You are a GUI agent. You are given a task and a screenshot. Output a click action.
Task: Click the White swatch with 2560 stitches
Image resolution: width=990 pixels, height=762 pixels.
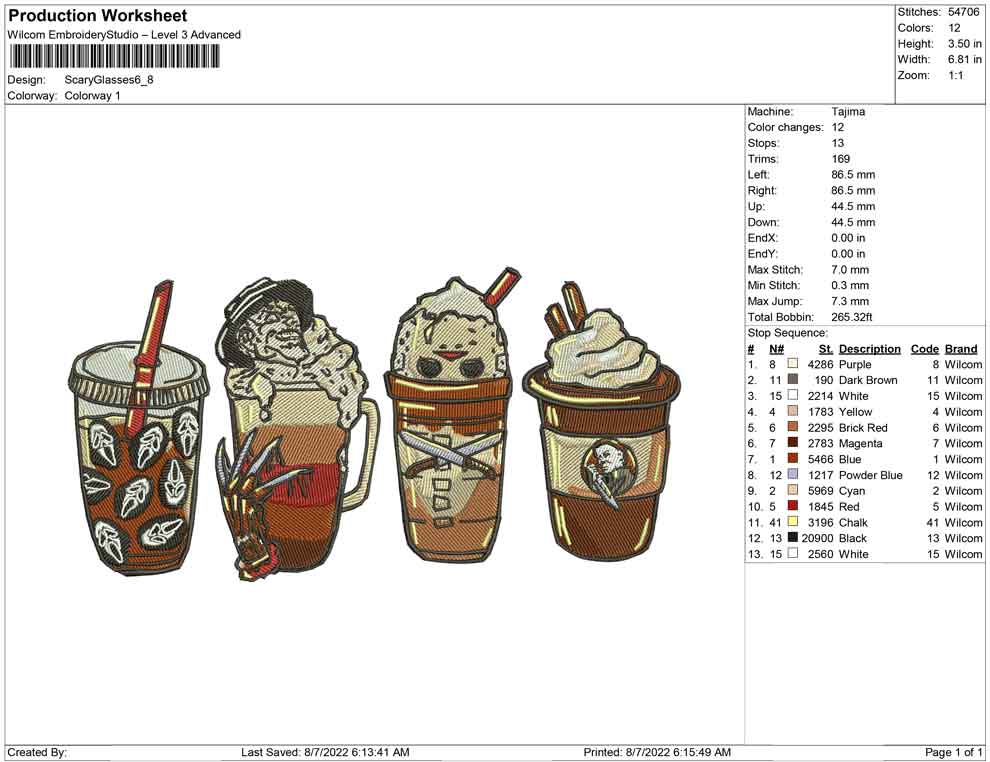click(793, 553)
